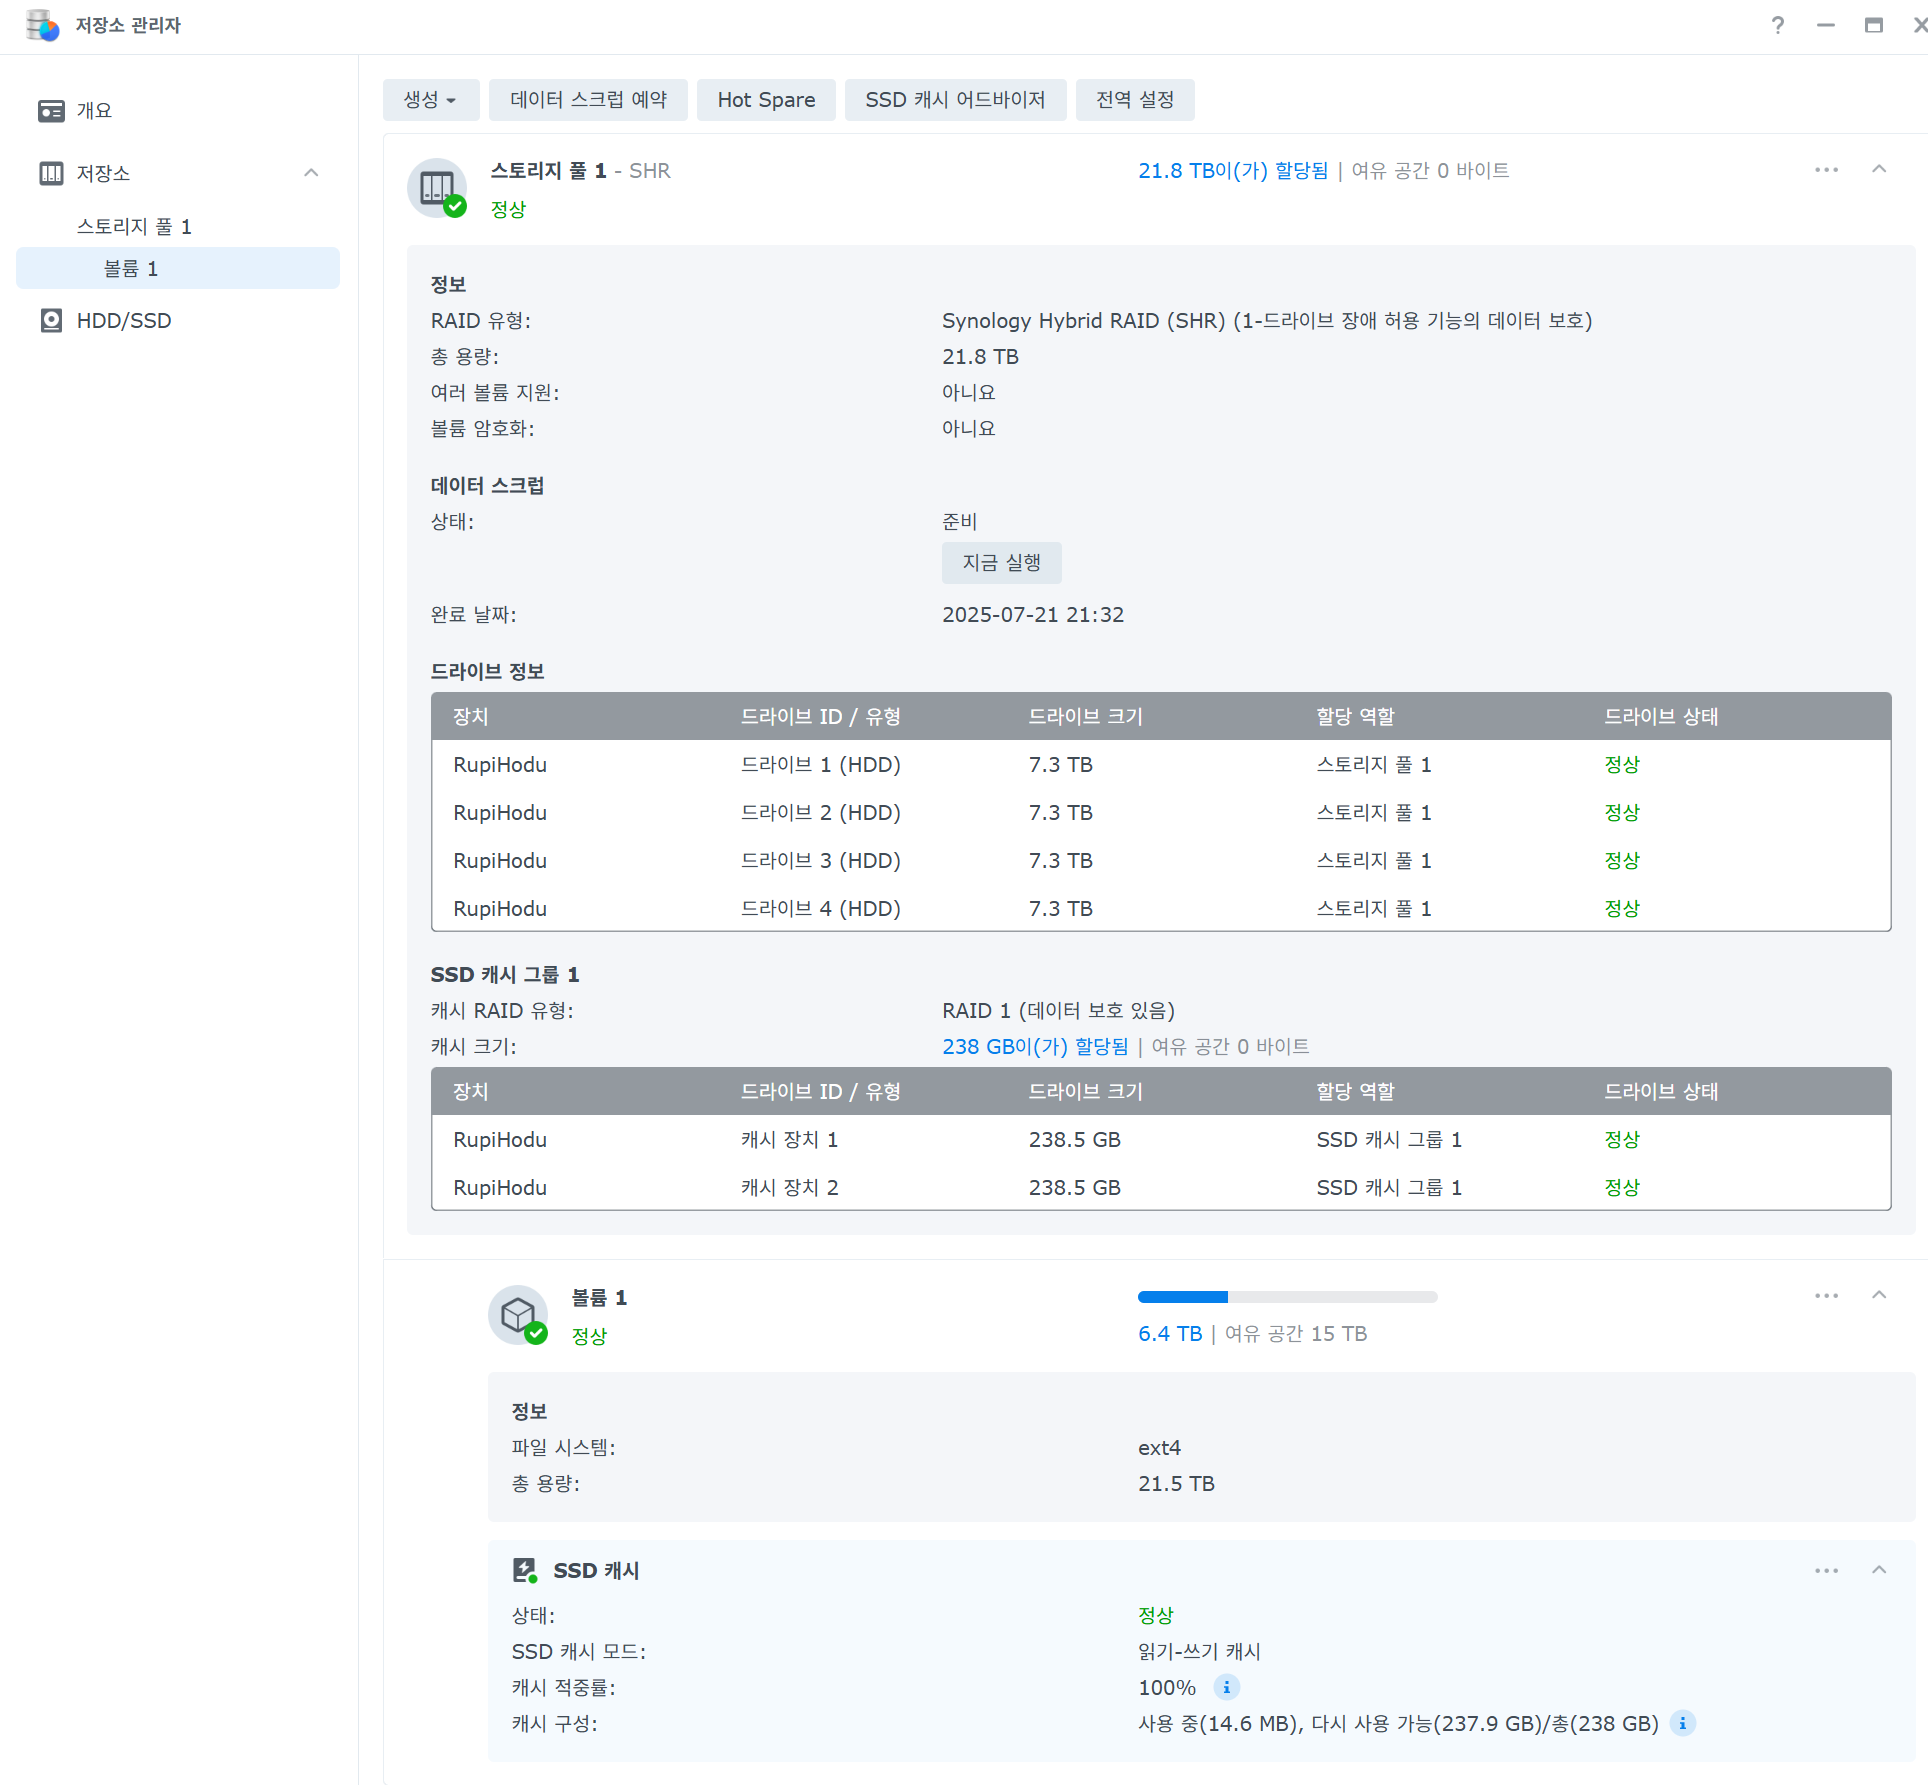
Task: Collapse the 스토리지 풀 1 panel
Action: tap(1879, 170)
